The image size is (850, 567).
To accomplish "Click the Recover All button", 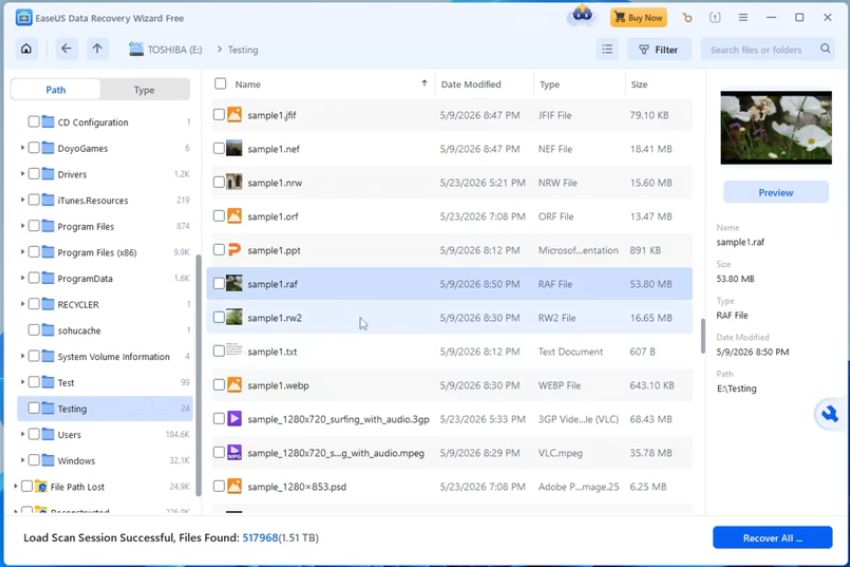I will click(772, 538).
